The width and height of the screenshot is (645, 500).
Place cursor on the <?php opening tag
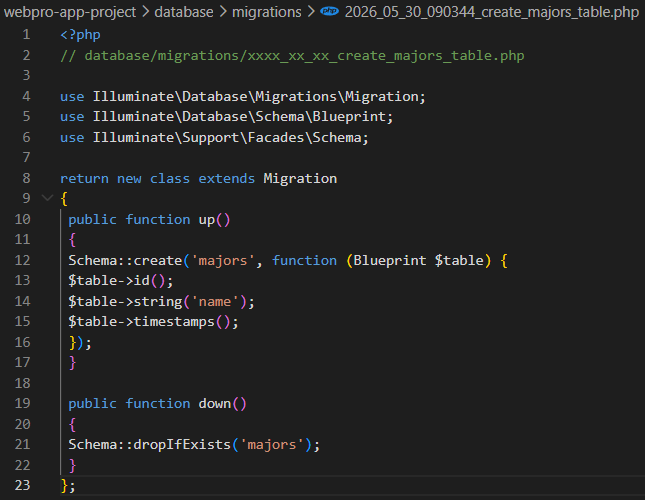(80, 35)
